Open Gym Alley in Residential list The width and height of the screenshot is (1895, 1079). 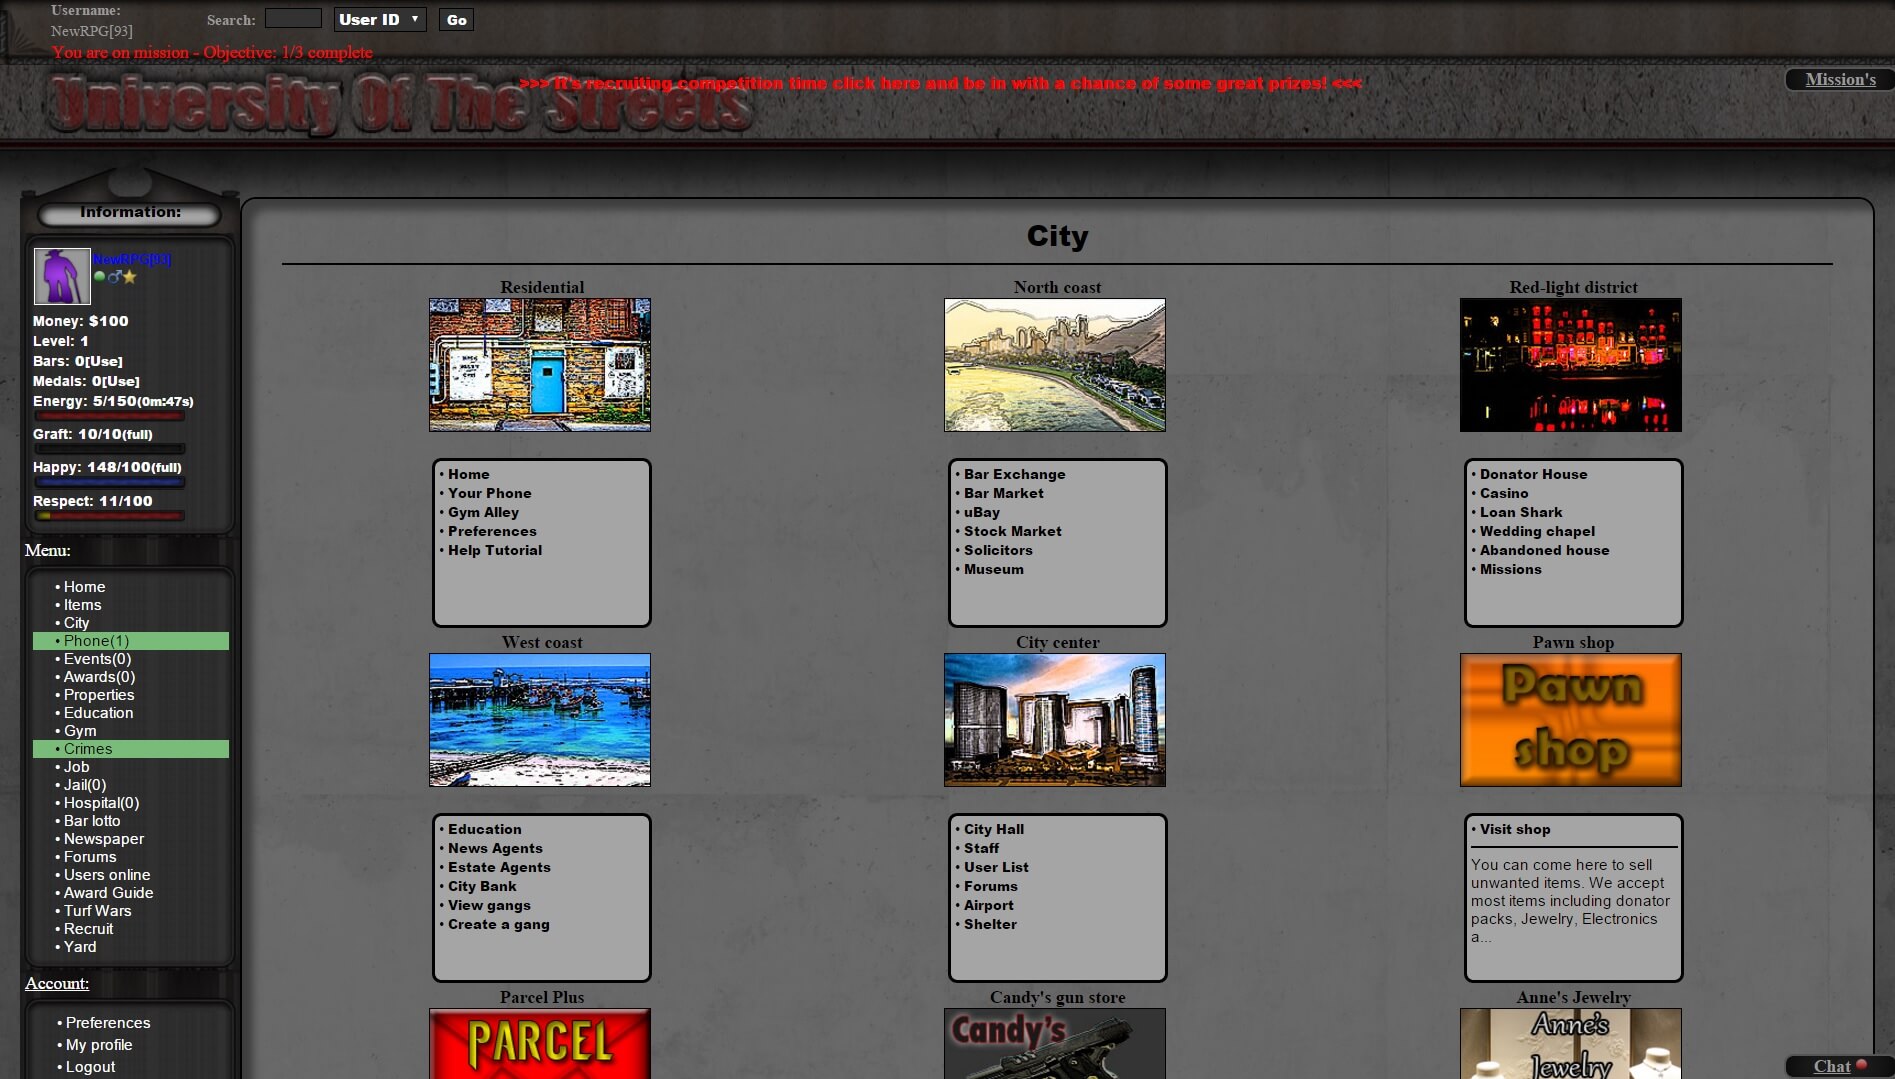click(x=483, y=512)
